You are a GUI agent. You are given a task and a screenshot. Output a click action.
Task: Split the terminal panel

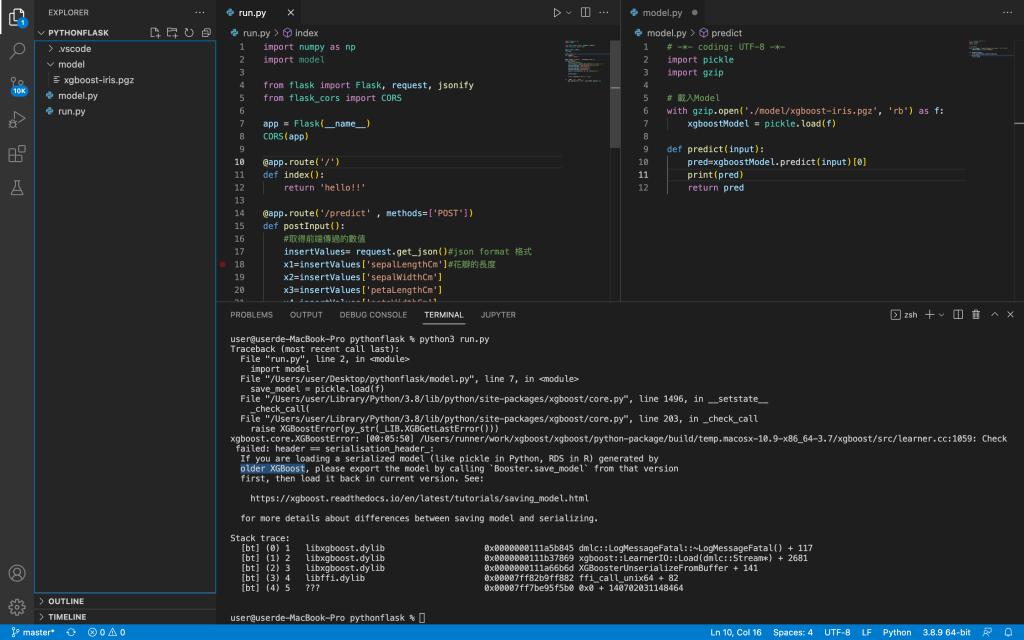point(958,315)
